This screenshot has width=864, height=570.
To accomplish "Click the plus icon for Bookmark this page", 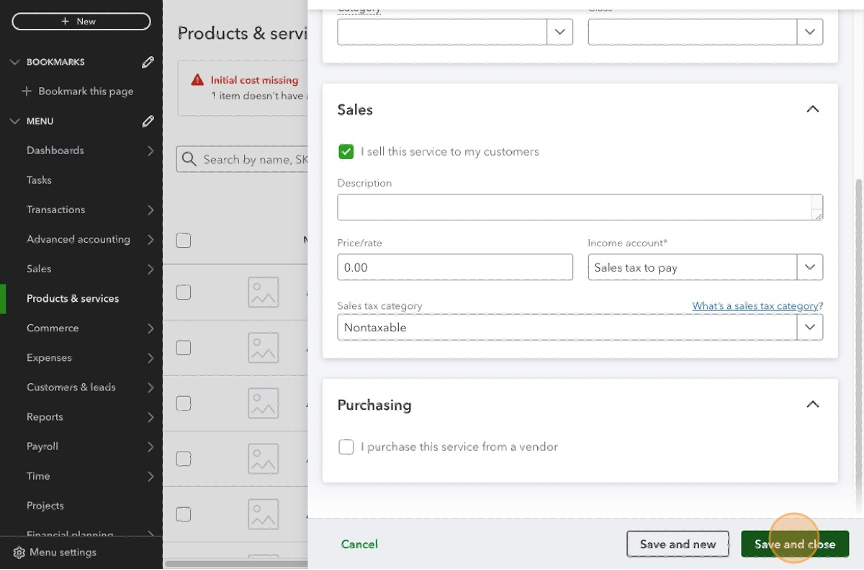I will point(27,91).
